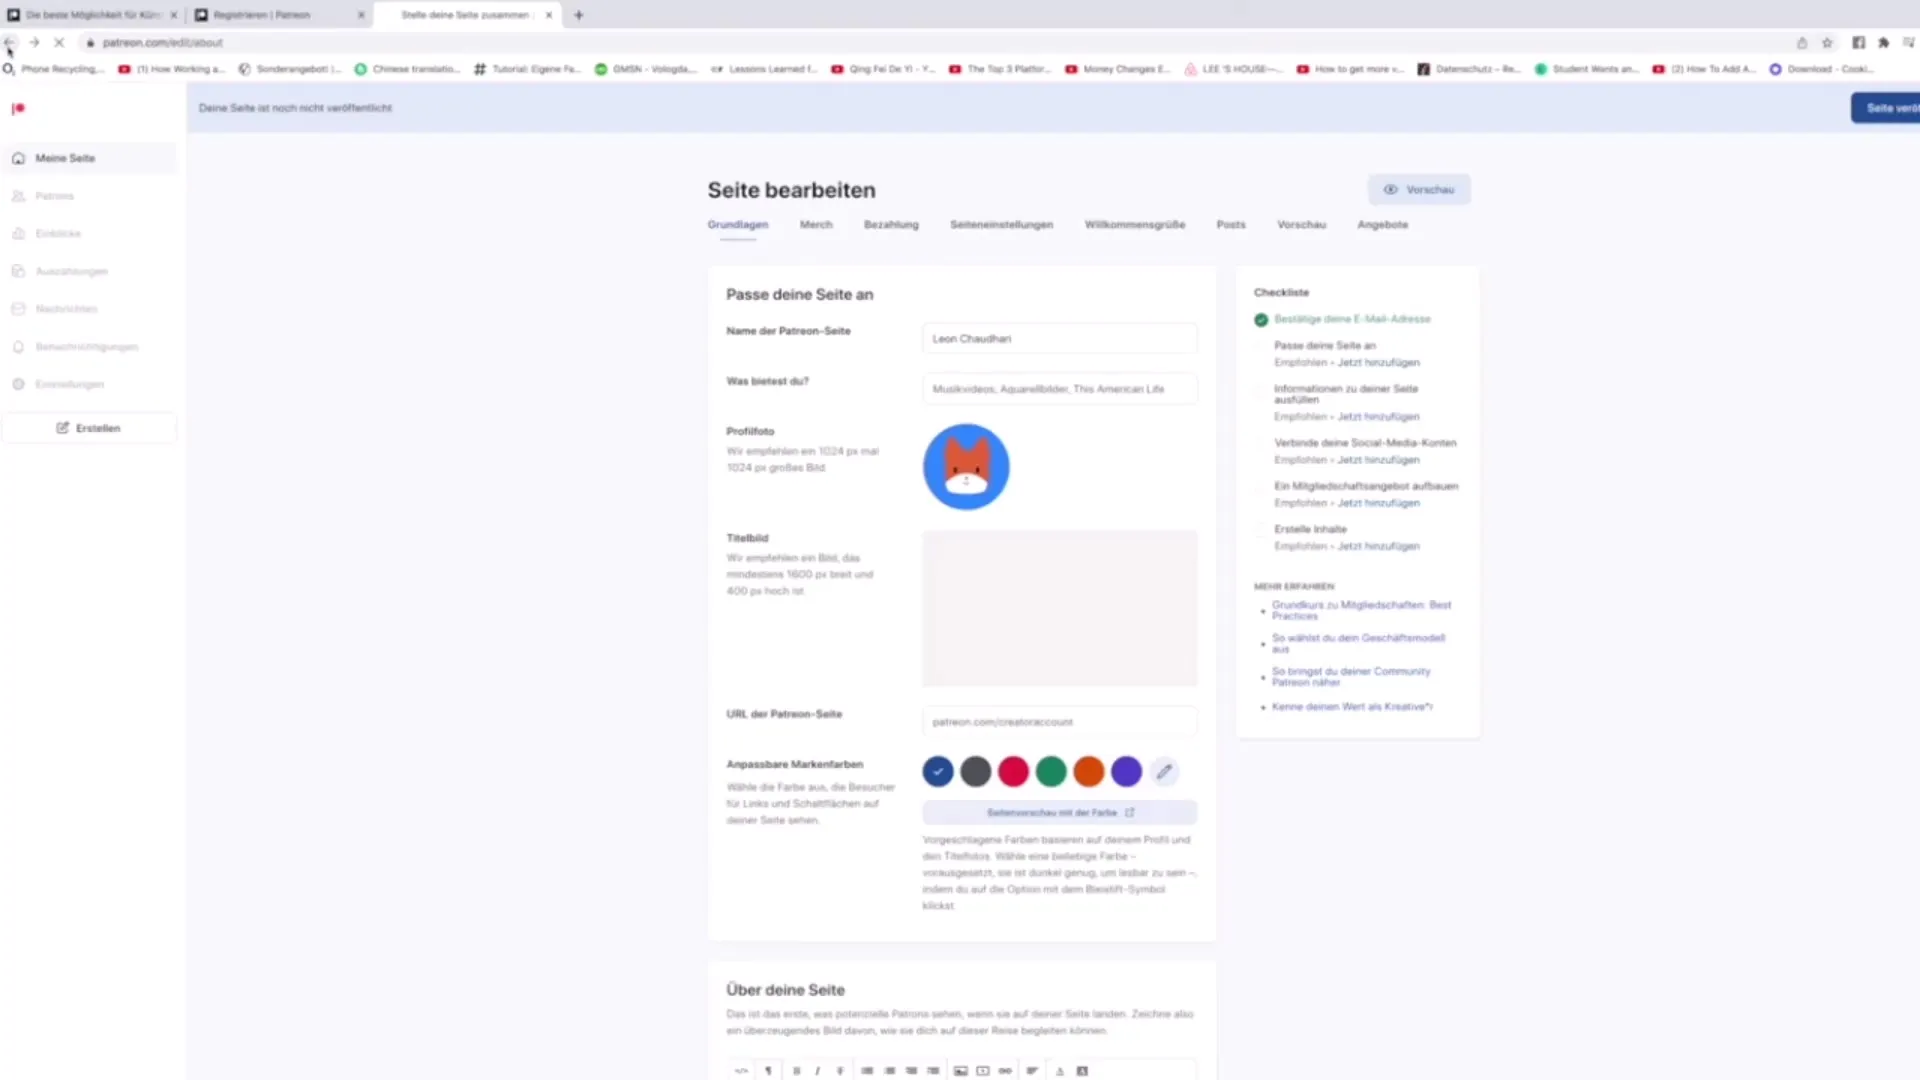Viewport: 1920px width, 1080px height.
Task: Toggle strikethrough in the editor toolbar
Action: pyautogui.click(x=840, y=1071)
